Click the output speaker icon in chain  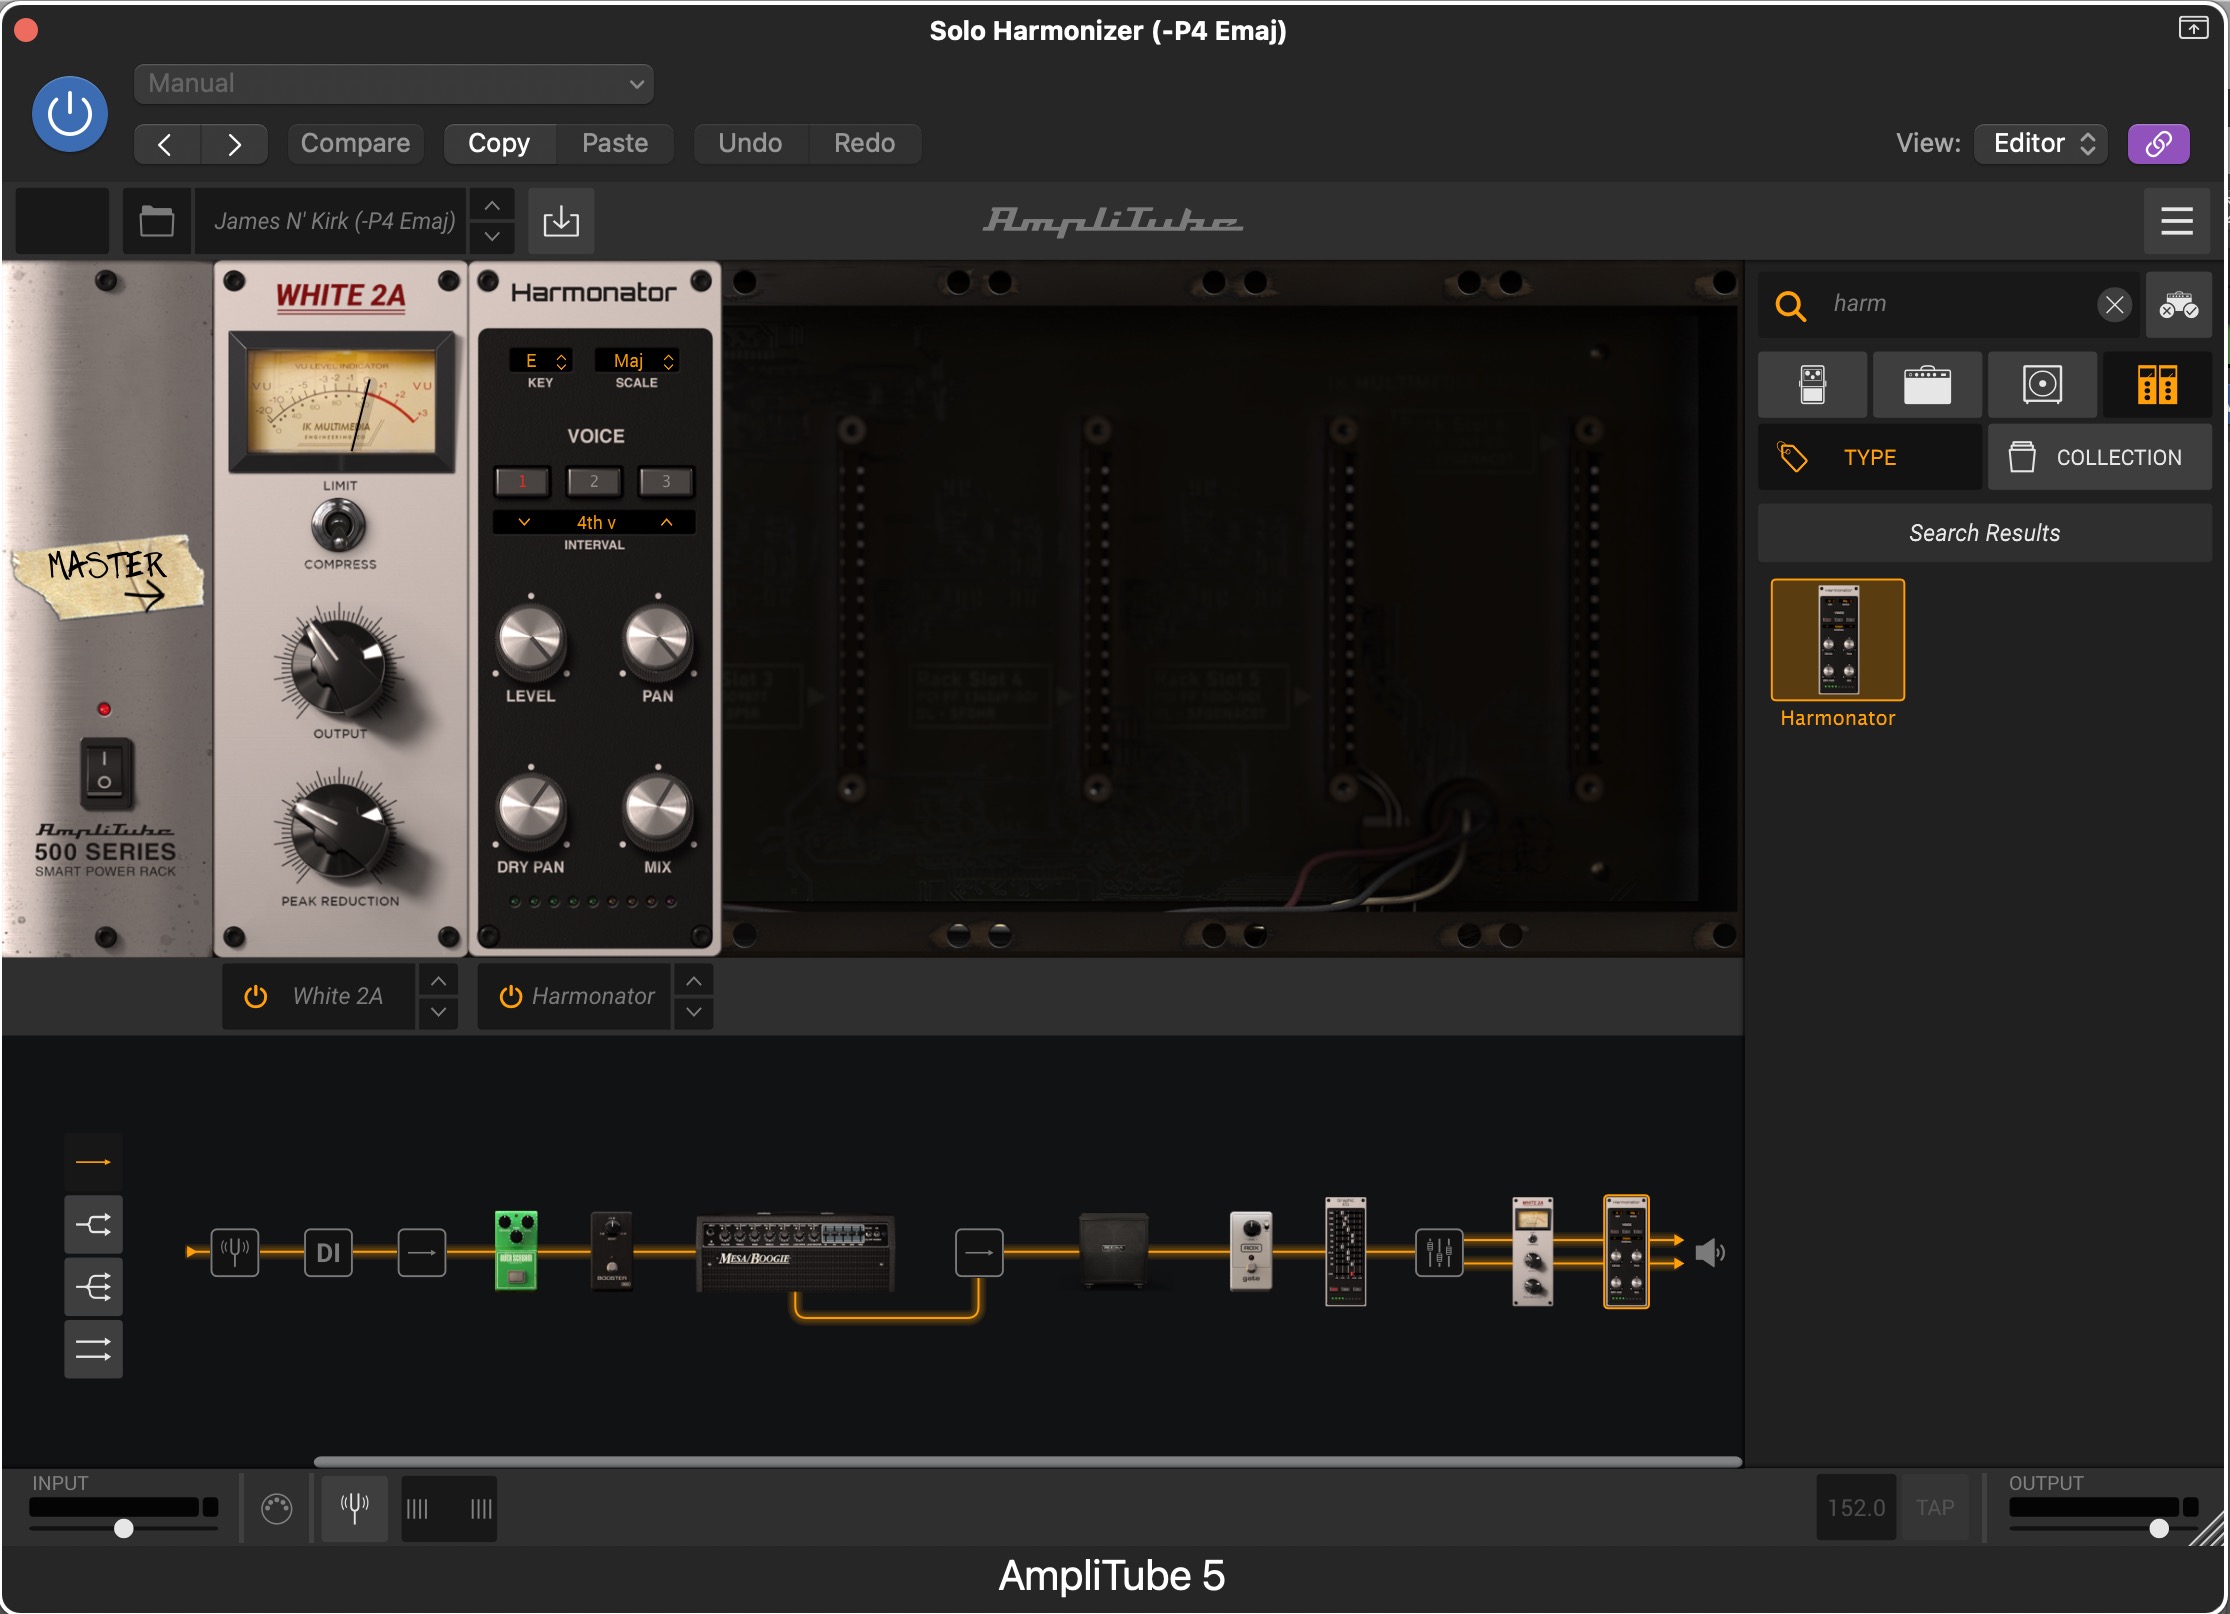[1710, 1252]
